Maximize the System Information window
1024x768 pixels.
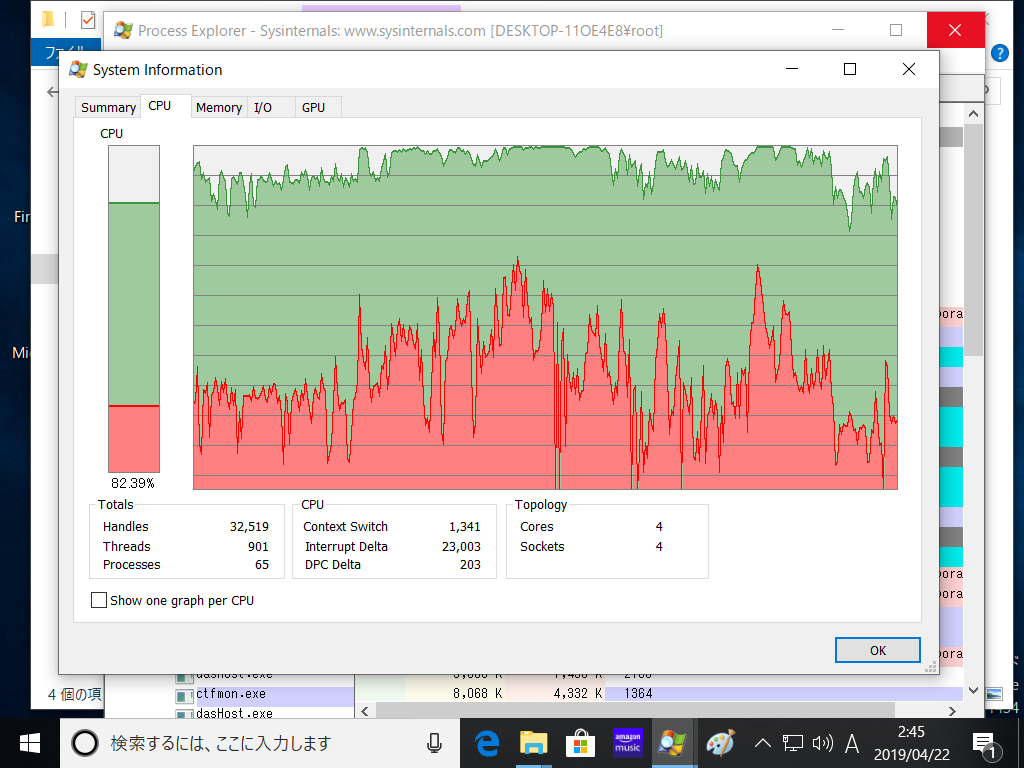point(850,69)
